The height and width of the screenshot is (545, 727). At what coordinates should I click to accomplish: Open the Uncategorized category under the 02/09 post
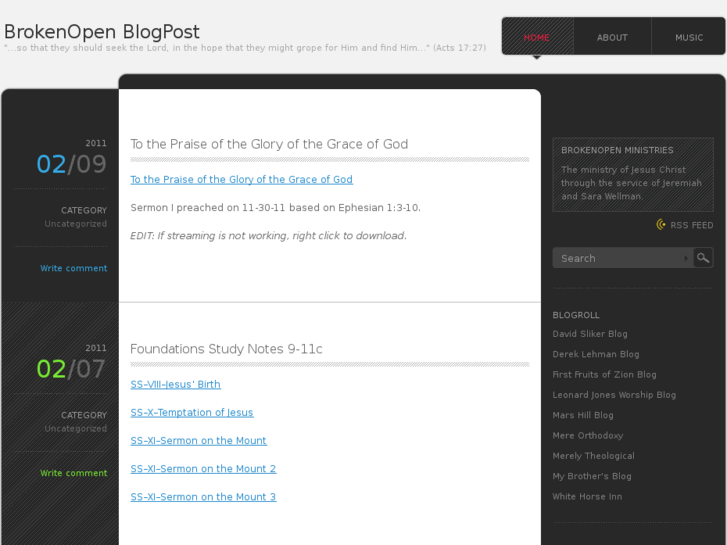(75, 224)
